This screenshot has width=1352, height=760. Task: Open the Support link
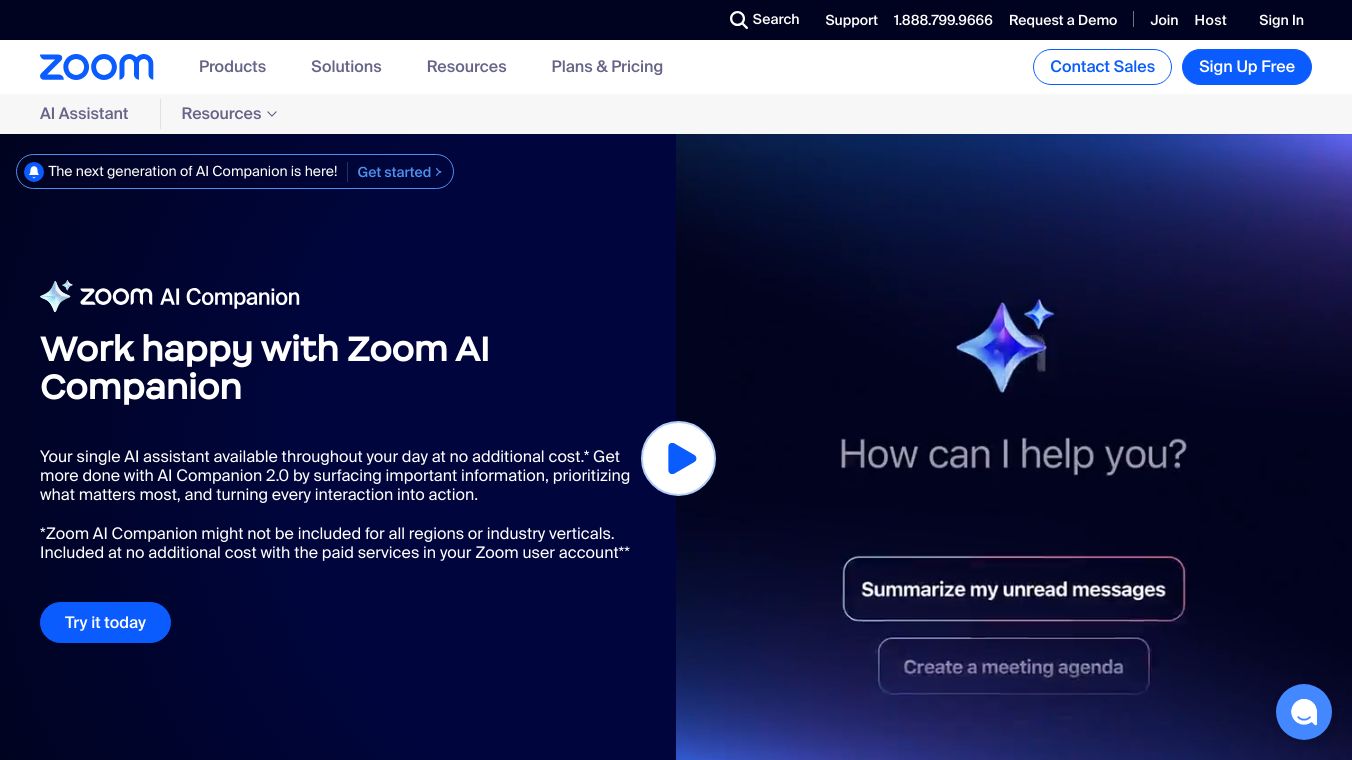point(851,20)
